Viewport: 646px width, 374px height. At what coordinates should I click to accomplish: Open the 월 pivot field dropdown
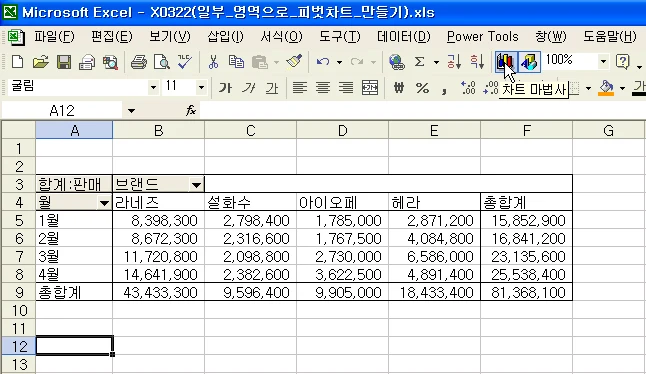pyautogui.click(x=104, y=203)
